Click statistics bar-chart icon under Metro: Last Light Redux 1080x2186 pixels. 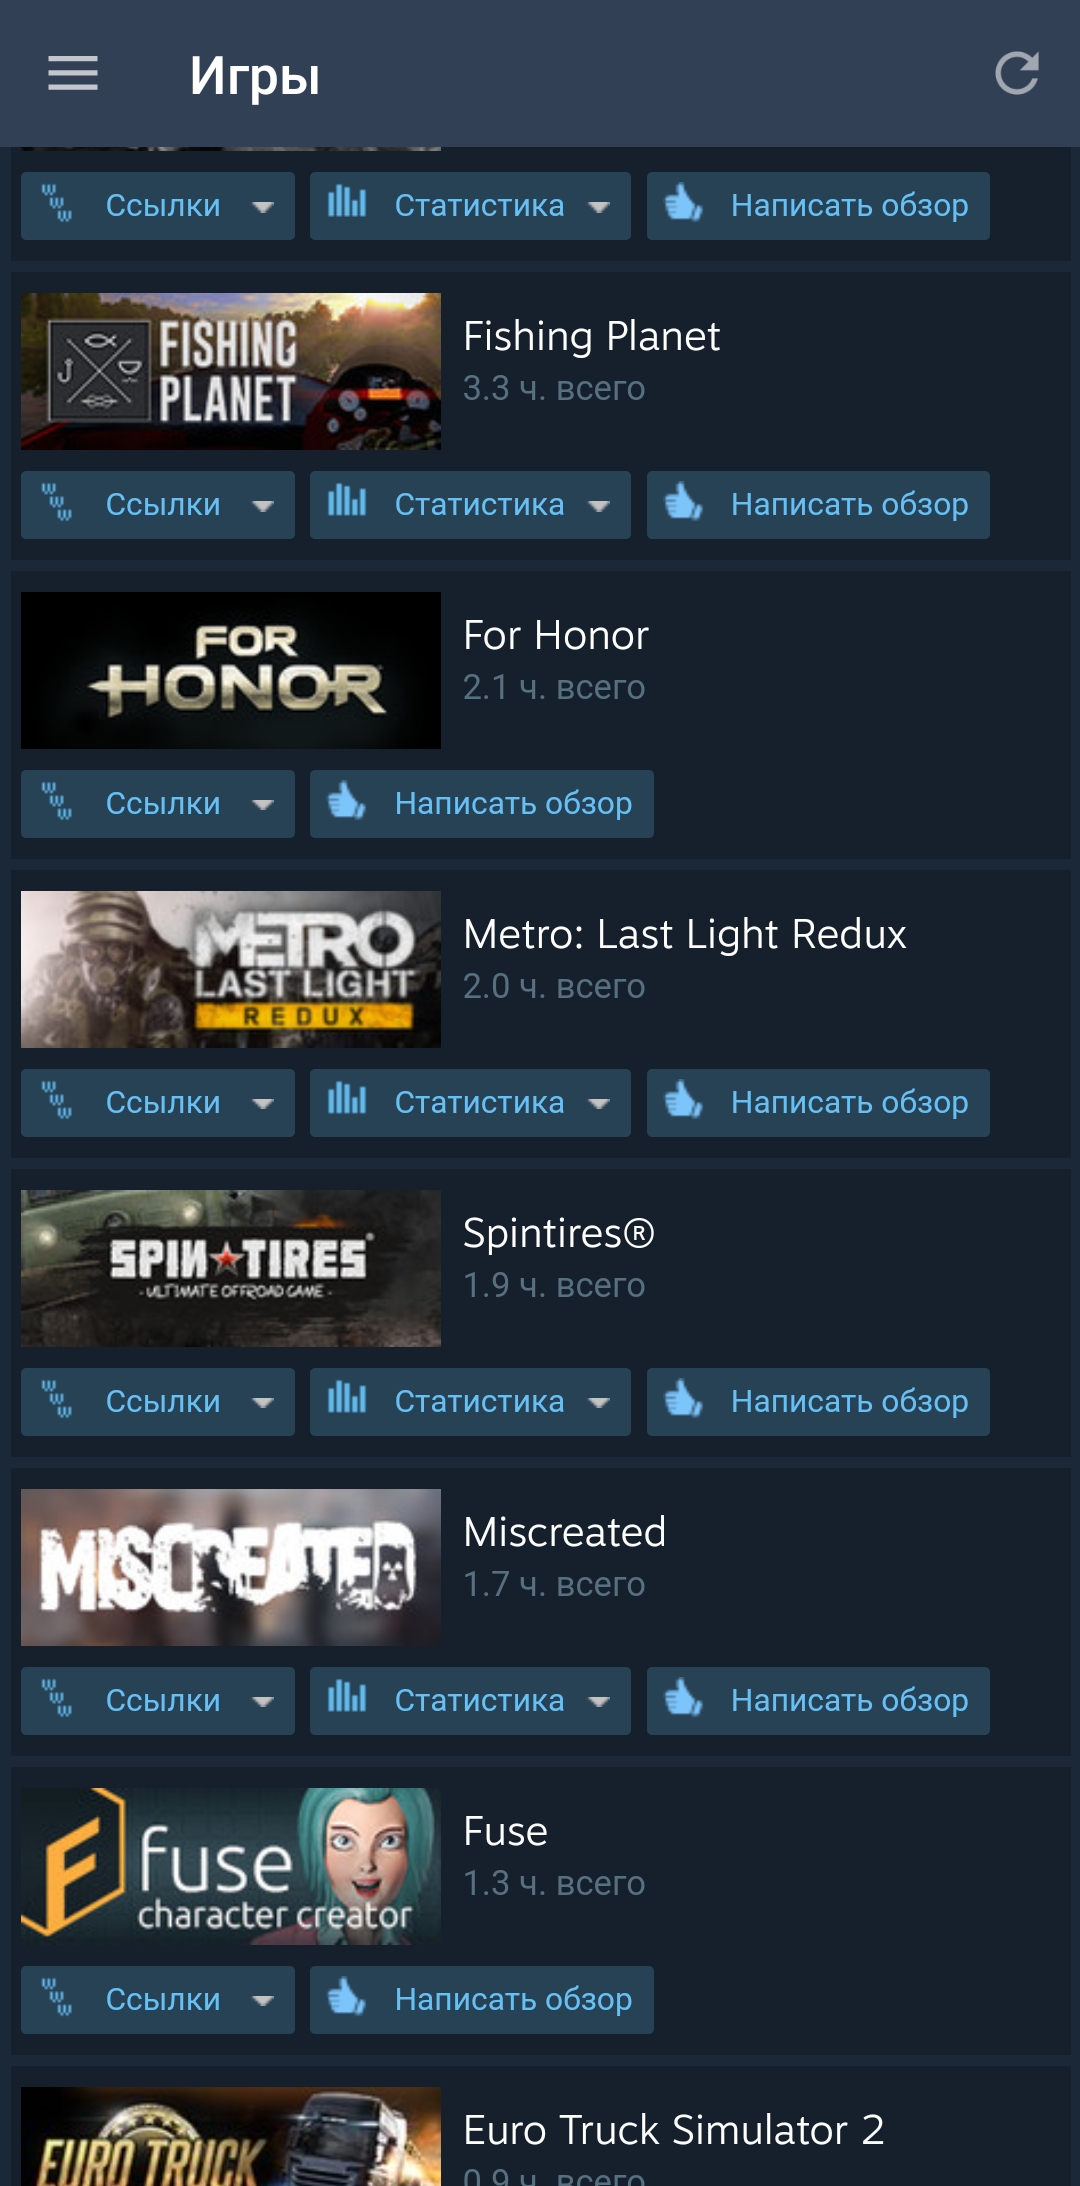click(347, 1100)
